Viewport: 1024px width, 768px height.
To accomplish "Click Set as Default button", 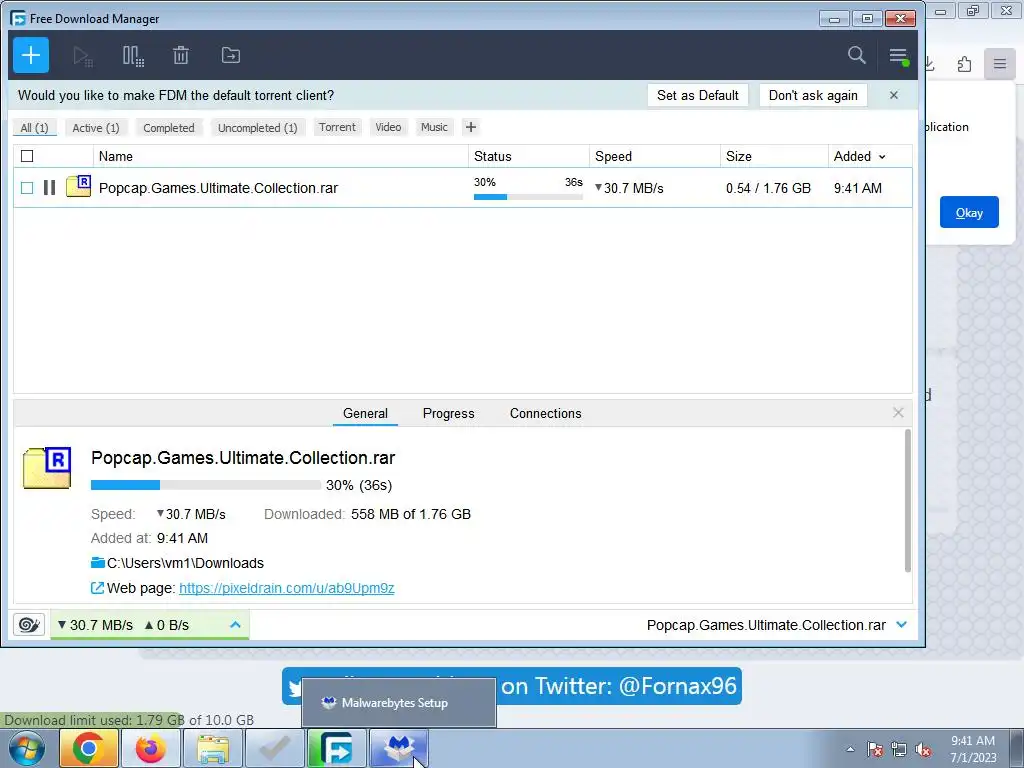I will pyautogui.click(x=697, y=95).
